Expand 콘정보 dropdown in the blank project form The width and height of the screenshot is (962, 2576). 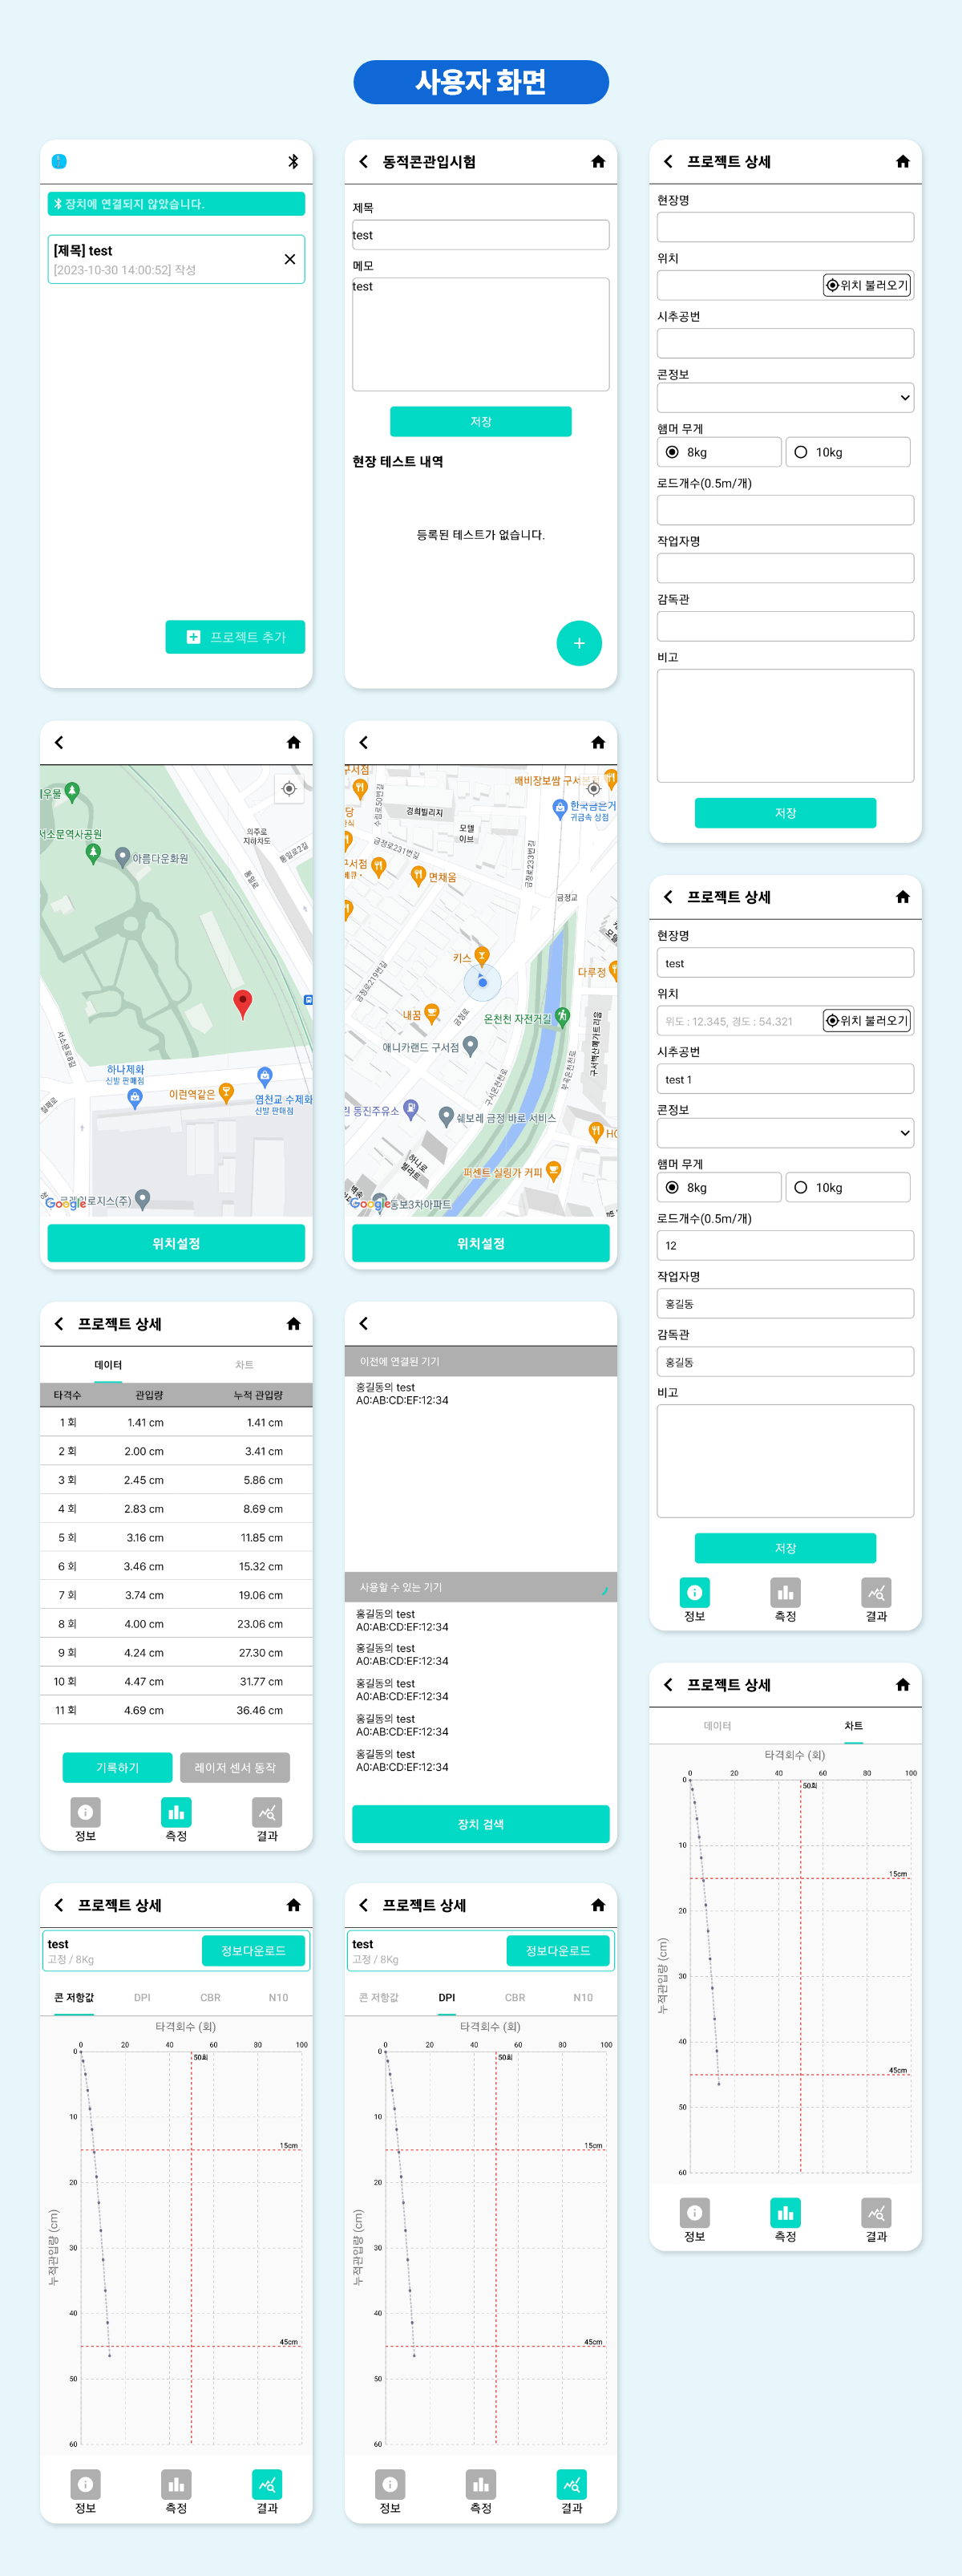785,398
